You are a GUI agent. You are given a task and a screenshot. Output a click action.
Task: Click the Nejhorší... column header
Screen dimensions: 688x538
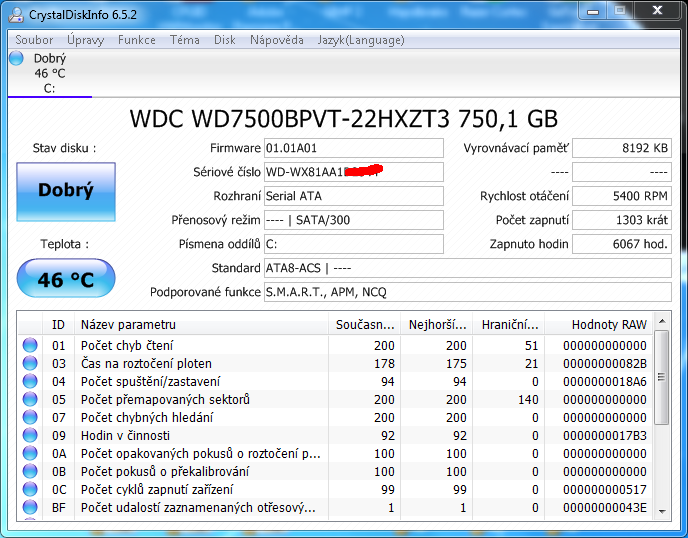pos(437,324)
